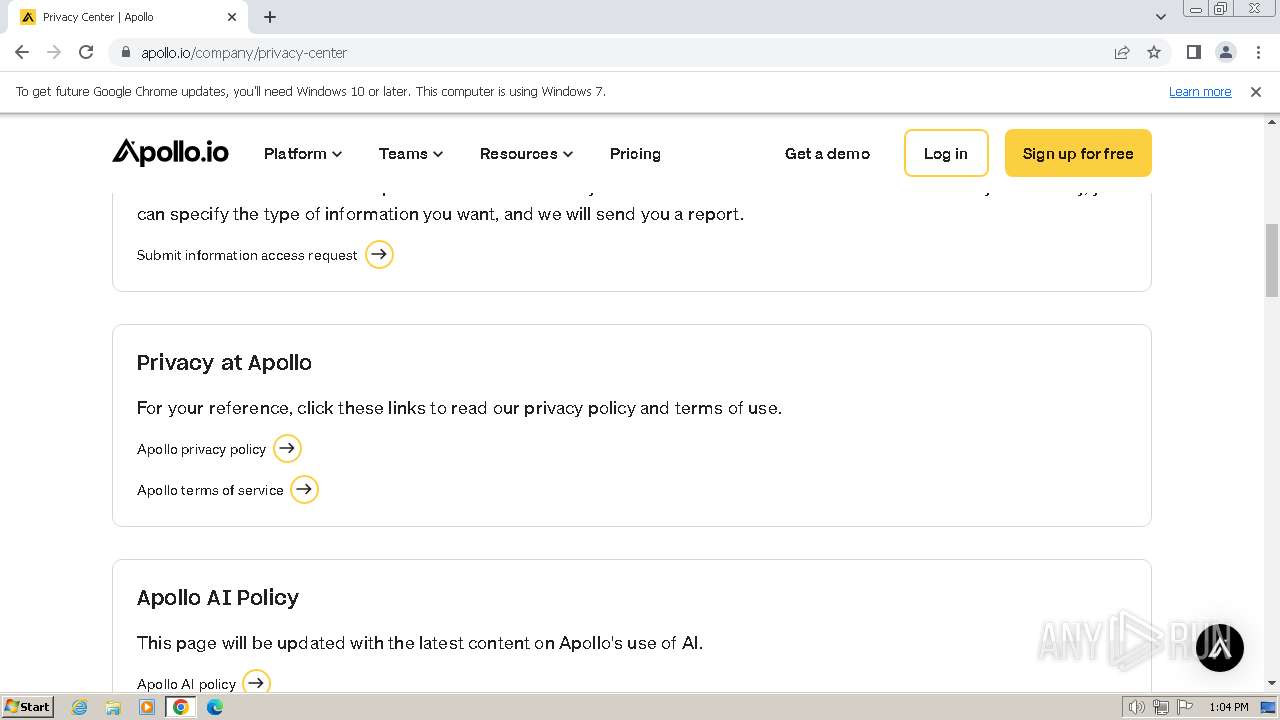Open Windows Media Player from taskbar

click(147, 707)
